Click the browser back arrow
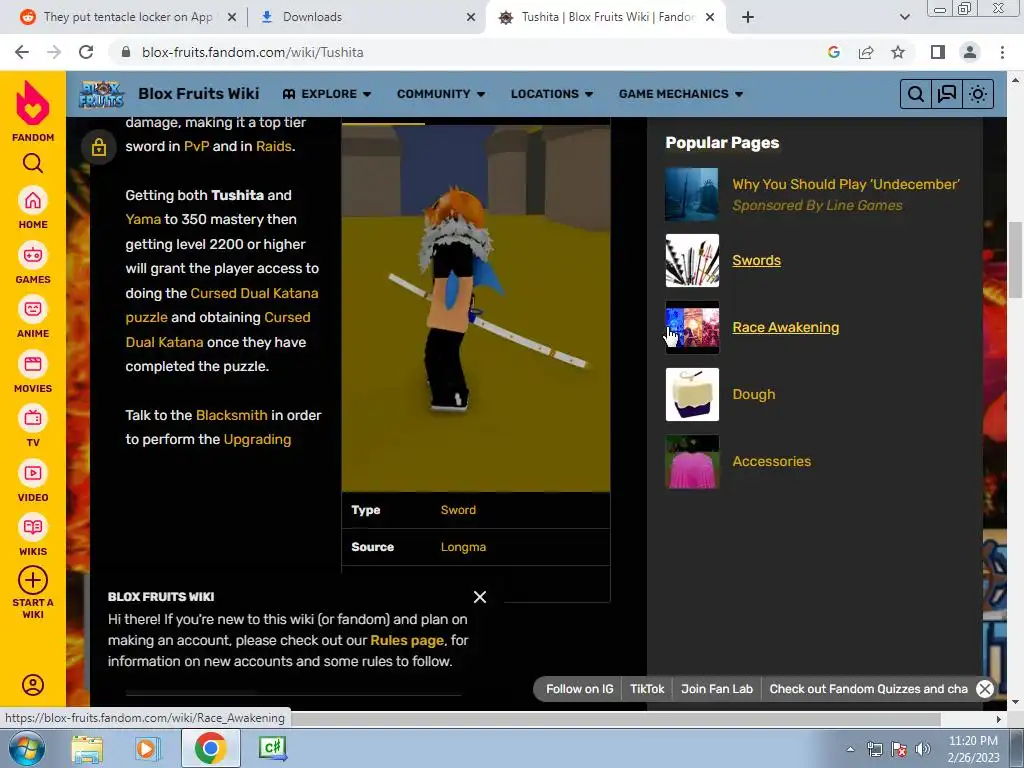 tap(22, 52)
